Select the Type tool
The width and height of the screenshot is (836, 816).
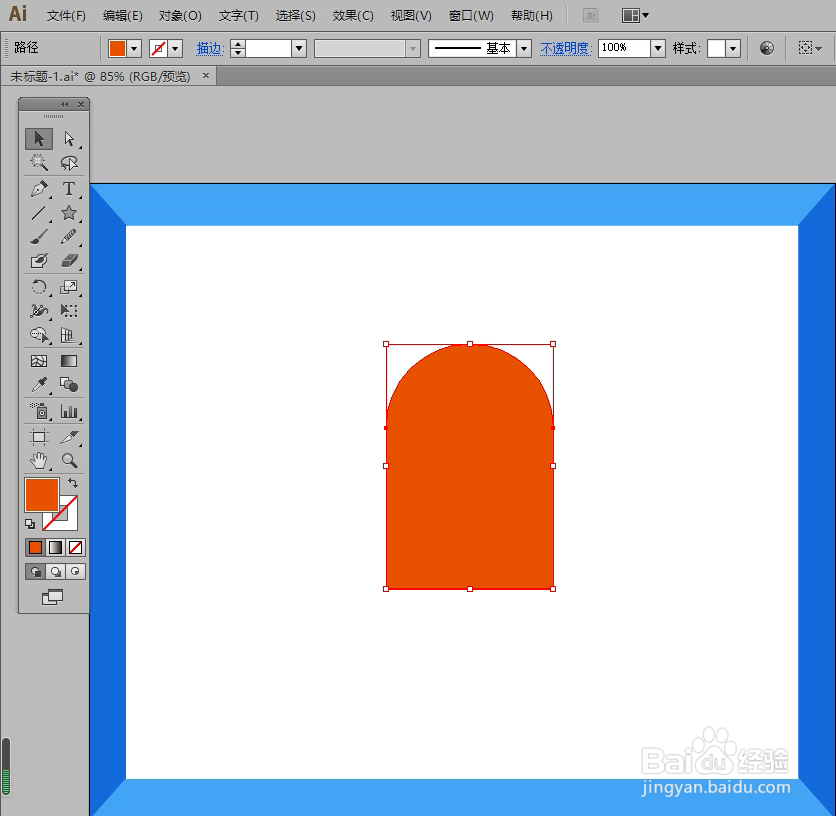point(69,189)
